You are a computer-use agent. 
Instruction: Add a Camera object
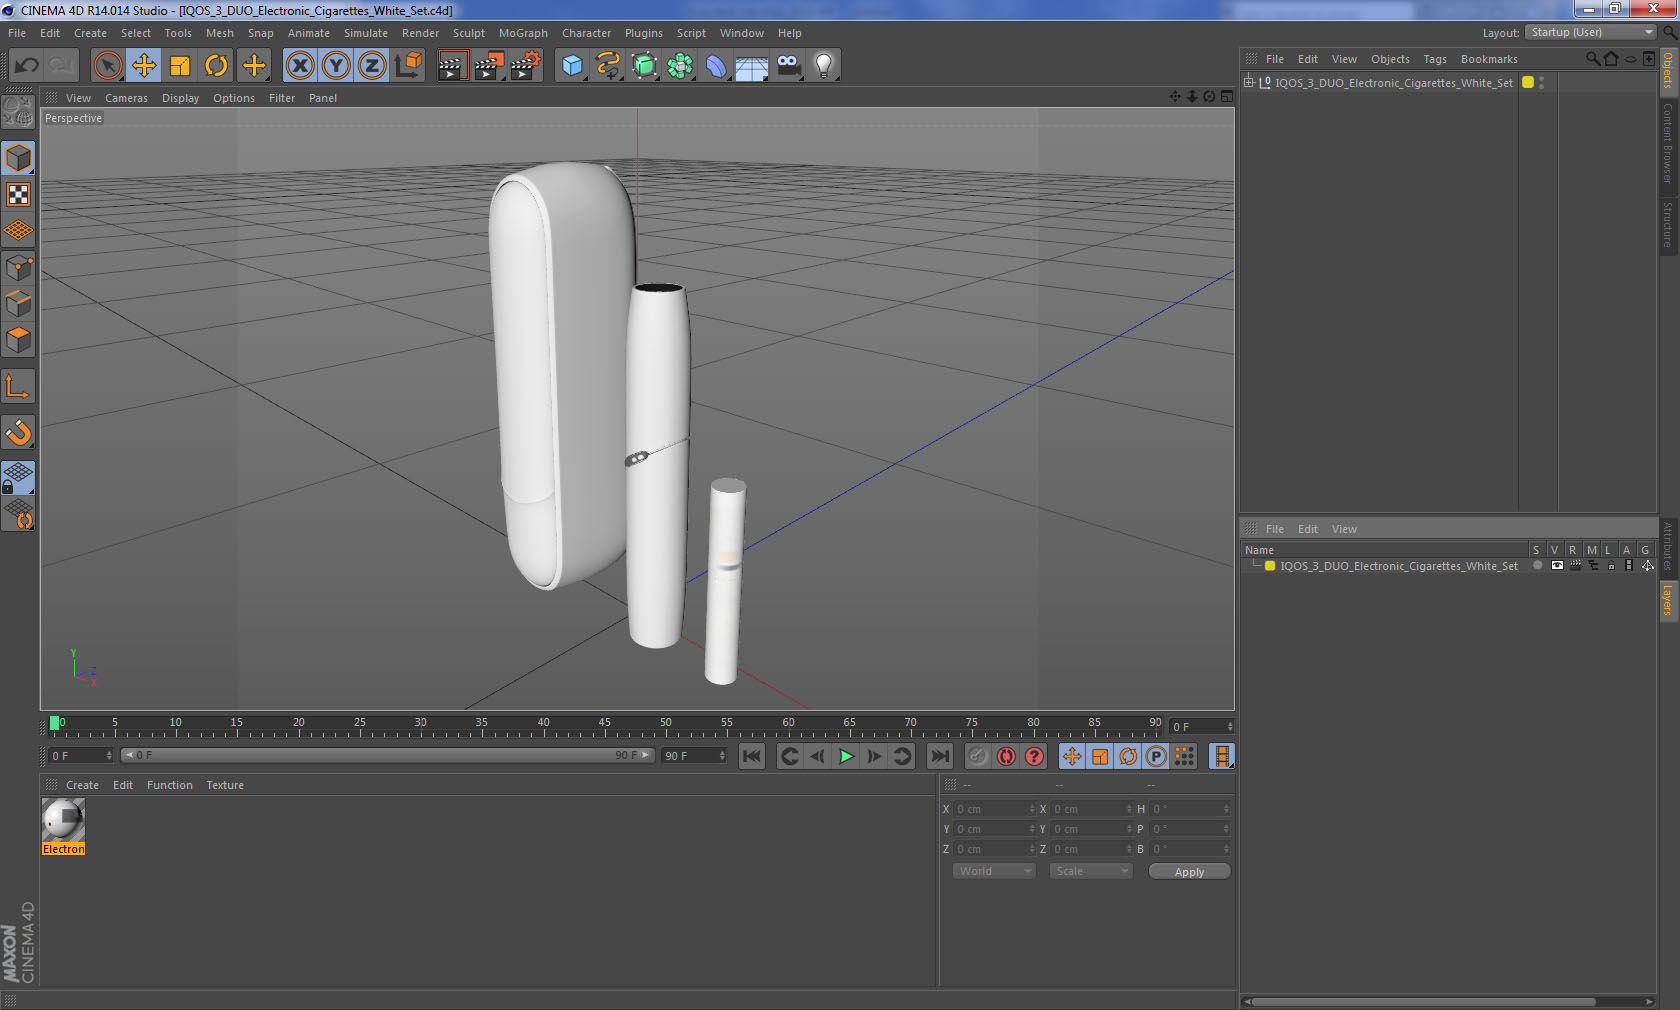coord(788,66)
